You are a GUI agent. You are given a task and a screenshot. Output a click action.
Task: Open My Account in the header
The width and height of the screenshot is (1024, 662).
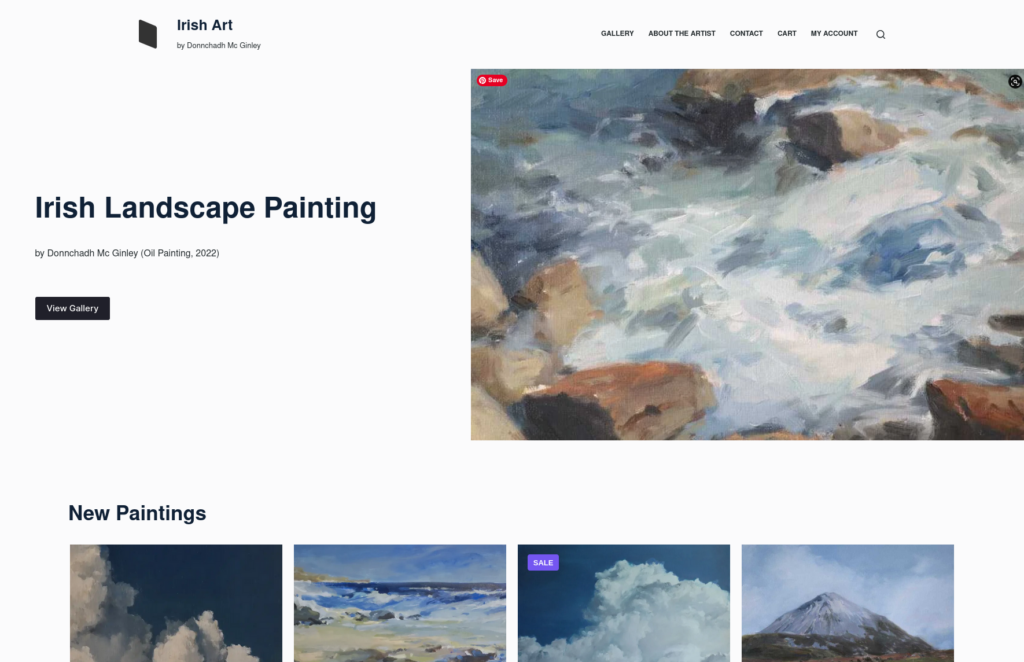click(x=834, y=33)
